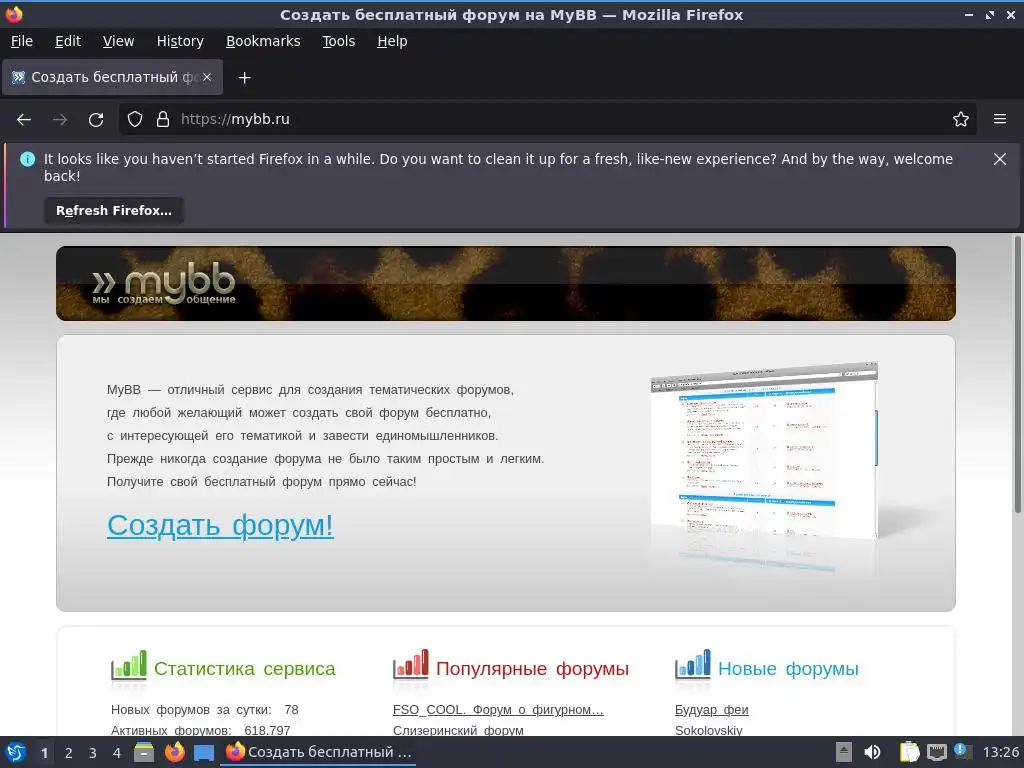Click the Refresh Firefox... button
Image resolution: width=1024 pixels, height=768 pixels.
(x=114, y=210)
